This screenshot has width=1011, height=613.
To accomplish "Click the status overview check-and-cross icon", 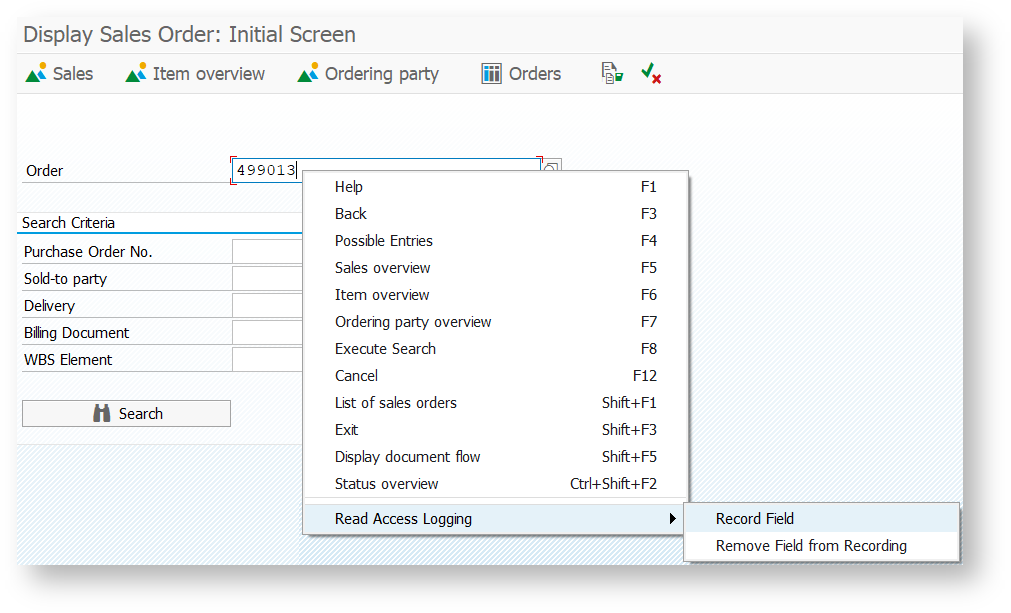I will point(651,73).
